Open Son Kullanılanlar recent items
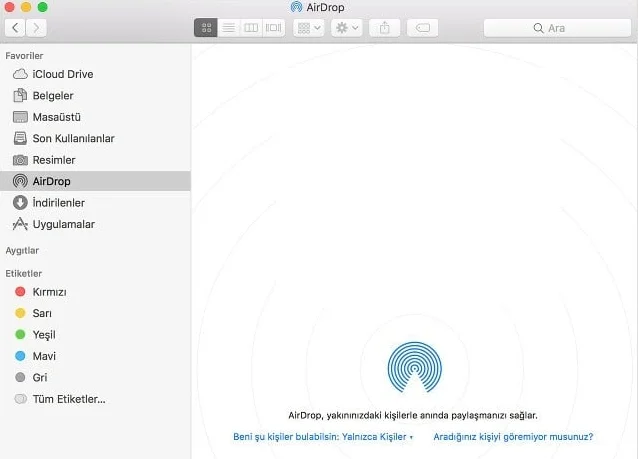 pos(73,138)
